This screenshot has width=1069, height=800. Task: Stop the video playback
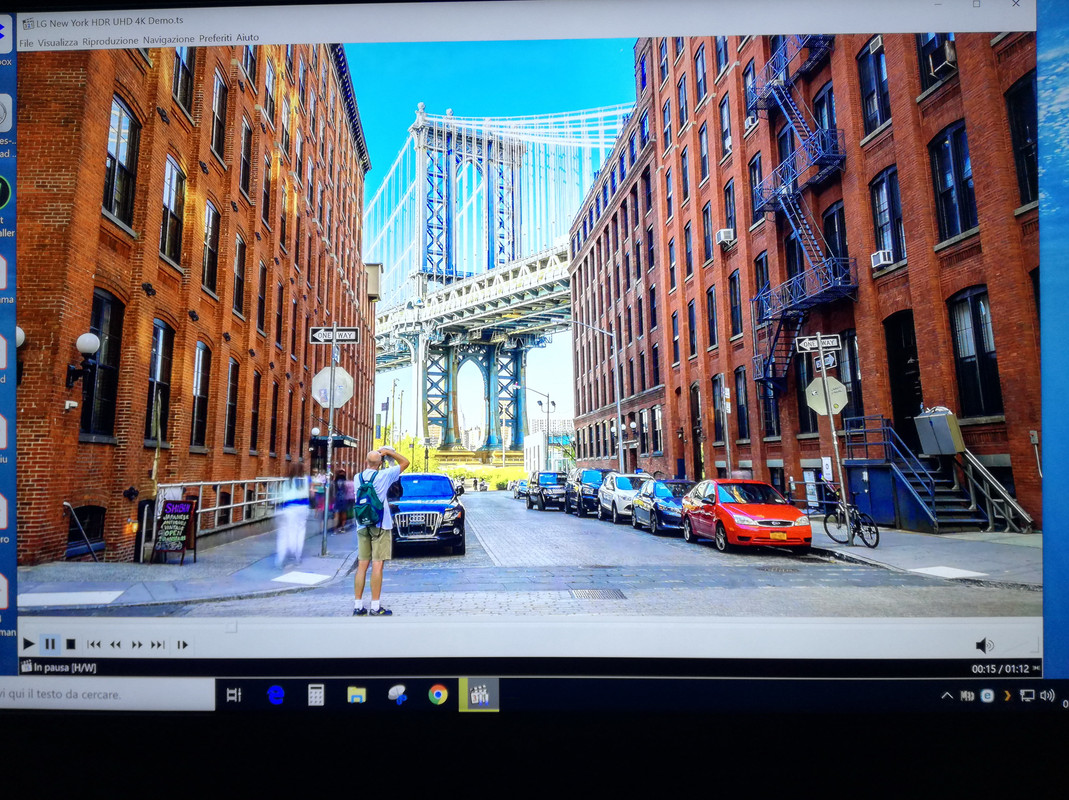pyautogui.click(x=70, y=644)
